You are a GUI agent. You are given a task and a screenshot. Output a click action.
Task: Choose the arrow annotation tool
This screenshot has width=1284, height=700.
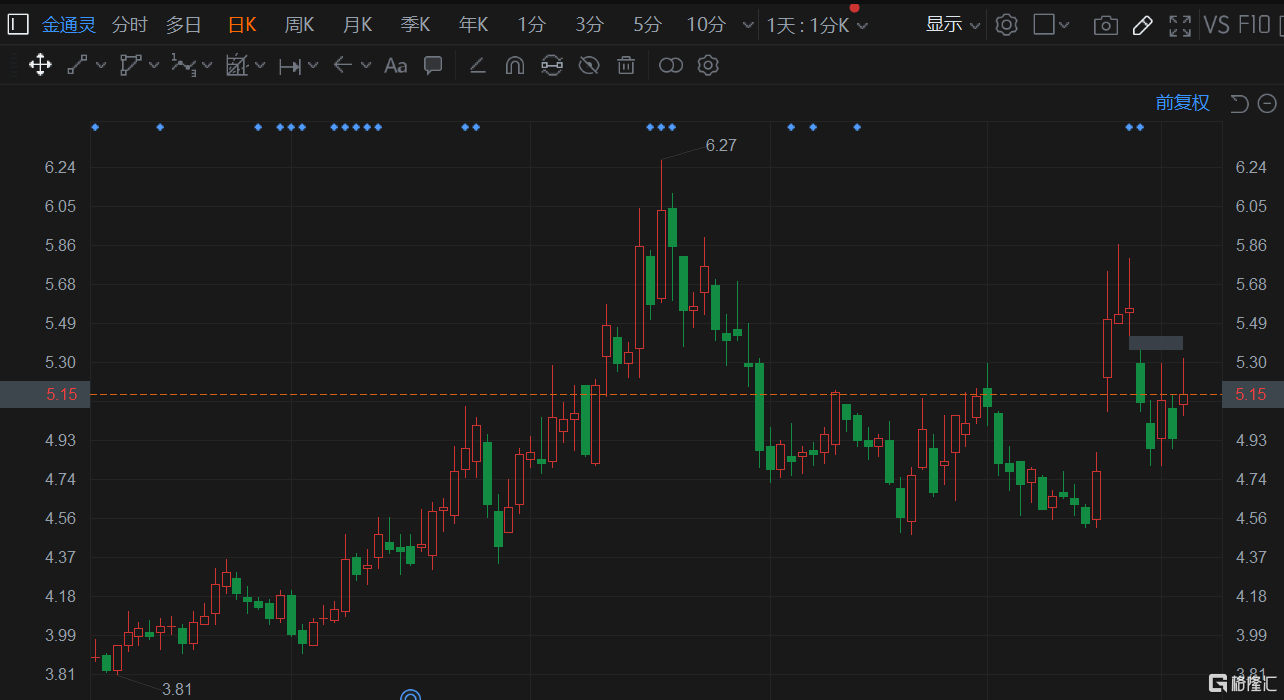[x=343, y=66]
